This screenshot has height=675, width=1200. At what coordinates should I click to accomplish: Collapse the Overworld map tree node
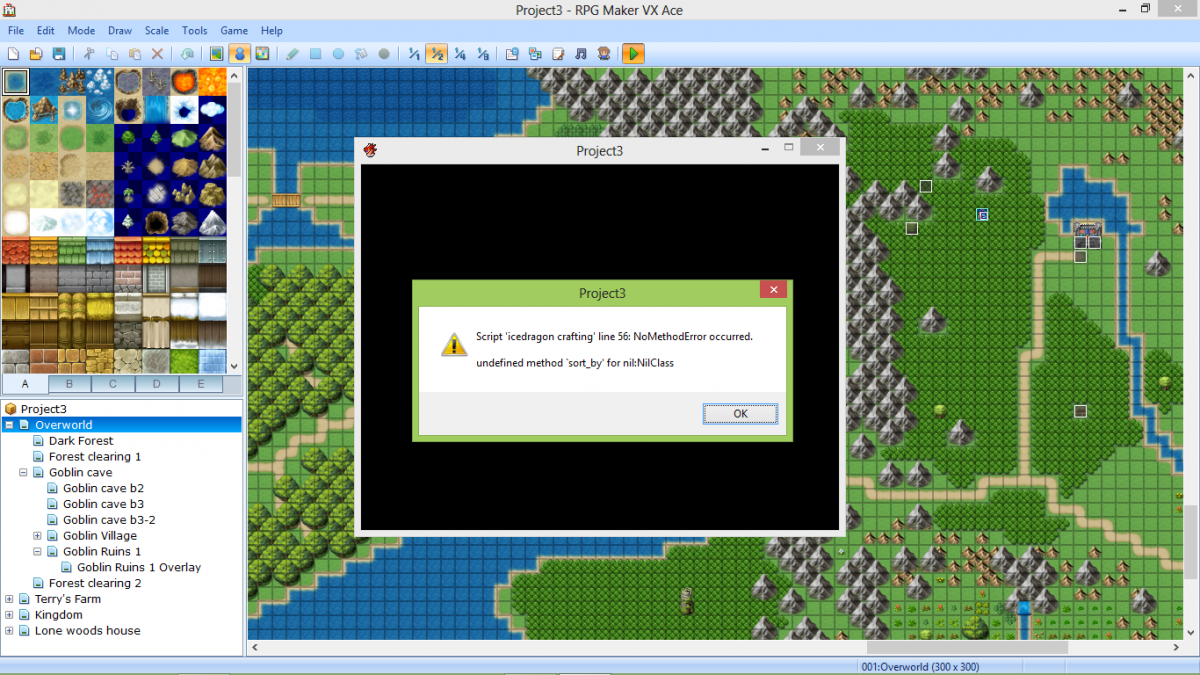pyautogui.click(x=9, y=425)
